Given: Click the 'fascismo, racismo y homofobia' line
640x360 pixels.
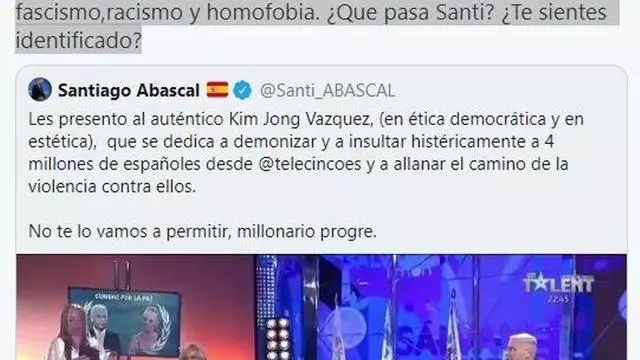Looking at the screenshot, I should (169, 12).
